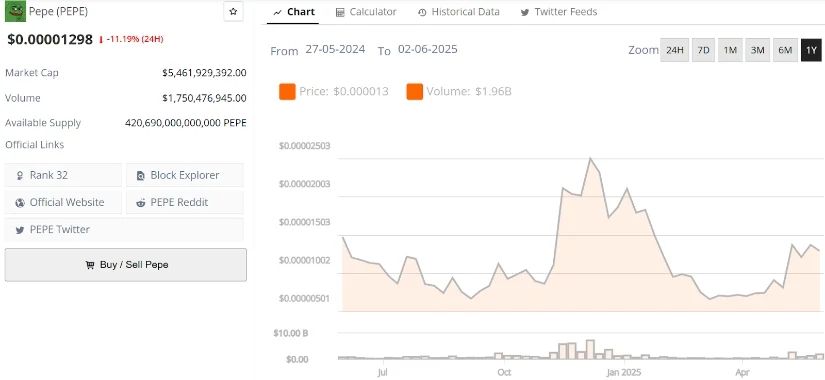Image resolution: width=825 pixels, height=380 pixels.
Task: Open the PEPE Reddit link
Action: pyautogui.click(x=185, y=202)
